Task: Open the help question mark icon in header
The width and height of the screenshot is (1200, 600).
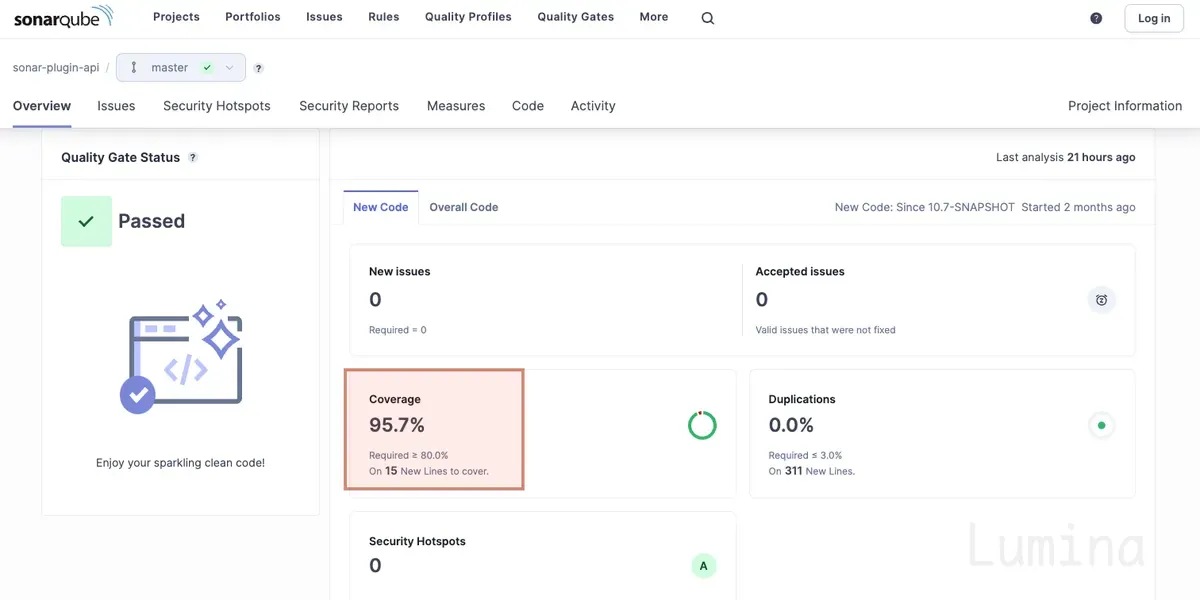Action: pyautogui.click(x=1096, y=18)
